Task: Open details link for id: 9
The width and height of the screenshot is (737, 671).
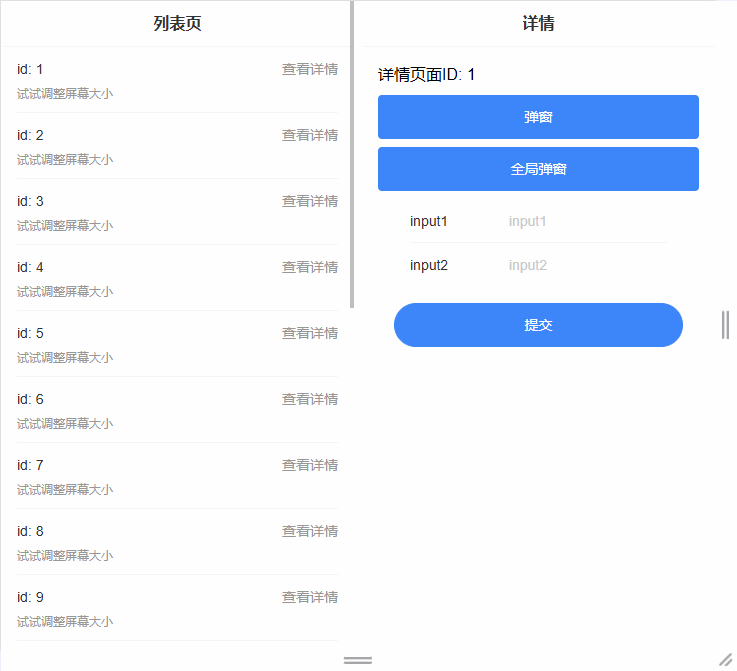Action: tap(310, 597)
